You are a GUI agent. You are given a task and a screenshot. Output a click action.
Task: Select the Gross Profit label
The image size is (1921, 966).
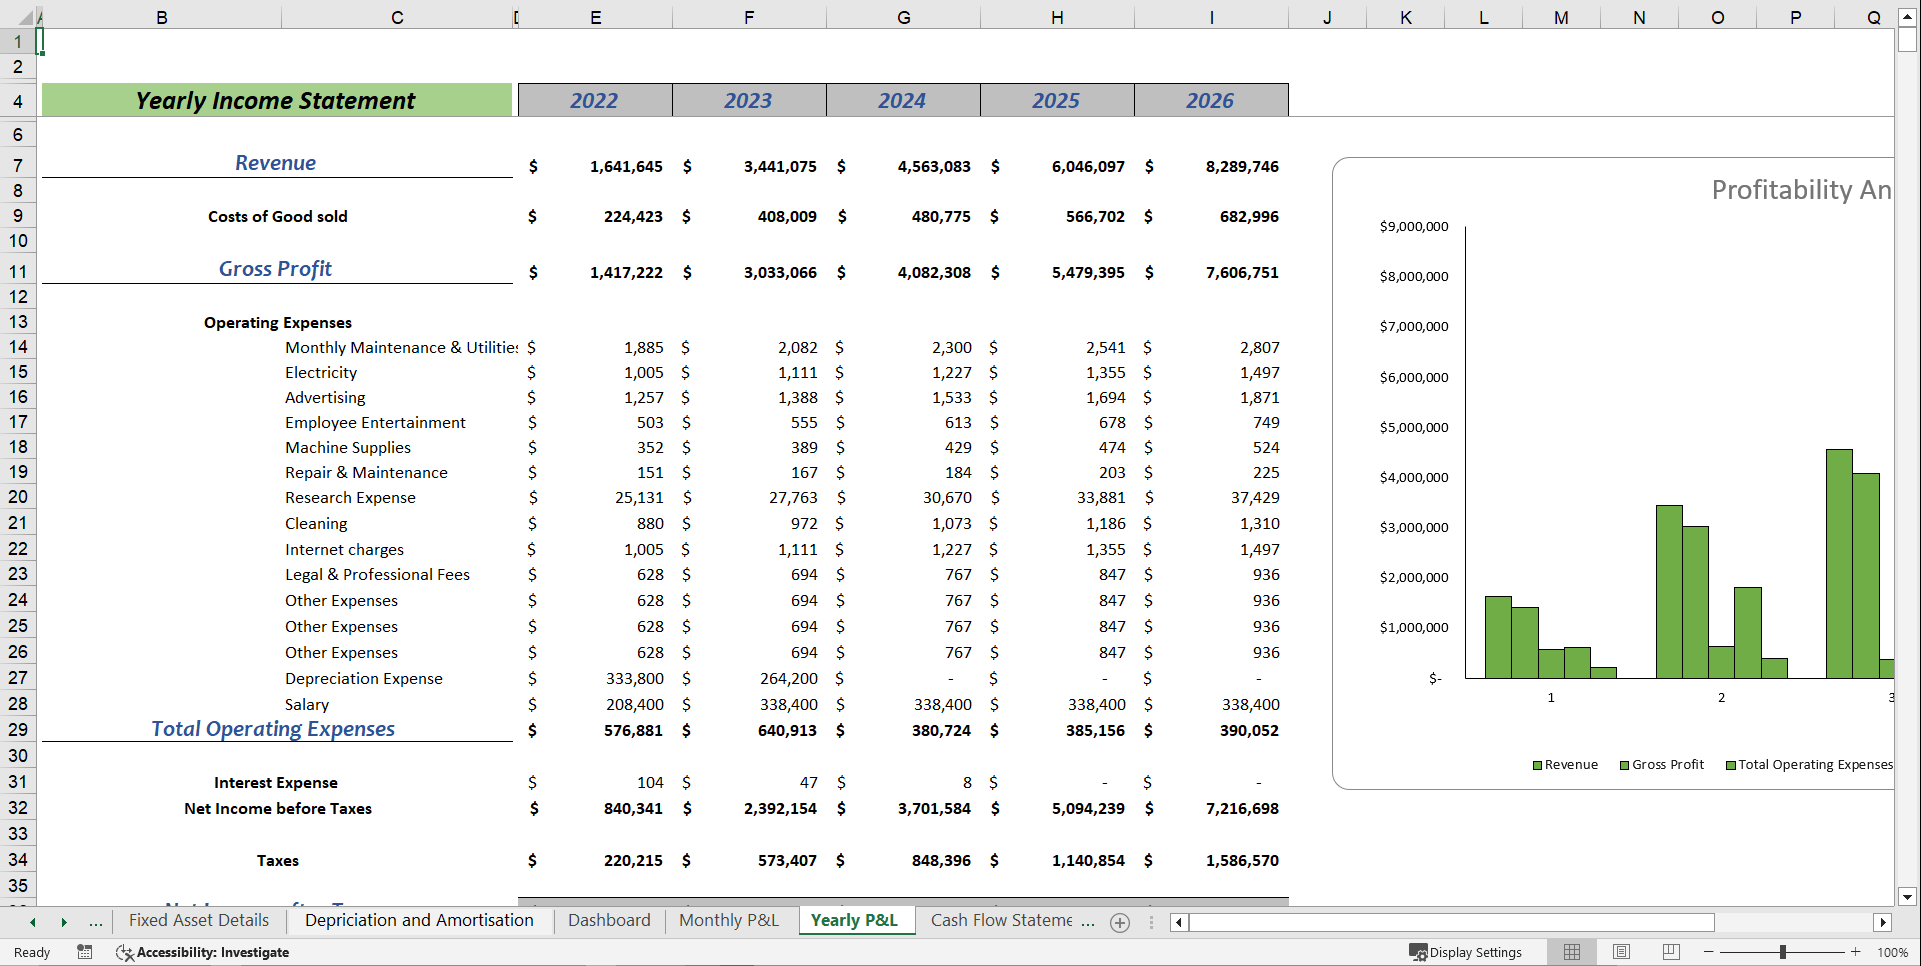[276, 269]
